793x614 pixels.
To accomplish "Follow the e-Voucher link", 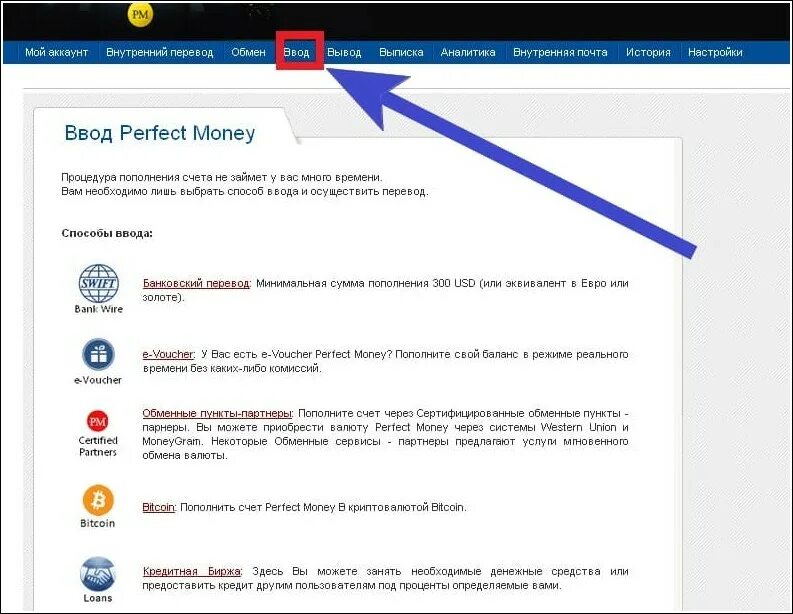I will pos(168,354).
